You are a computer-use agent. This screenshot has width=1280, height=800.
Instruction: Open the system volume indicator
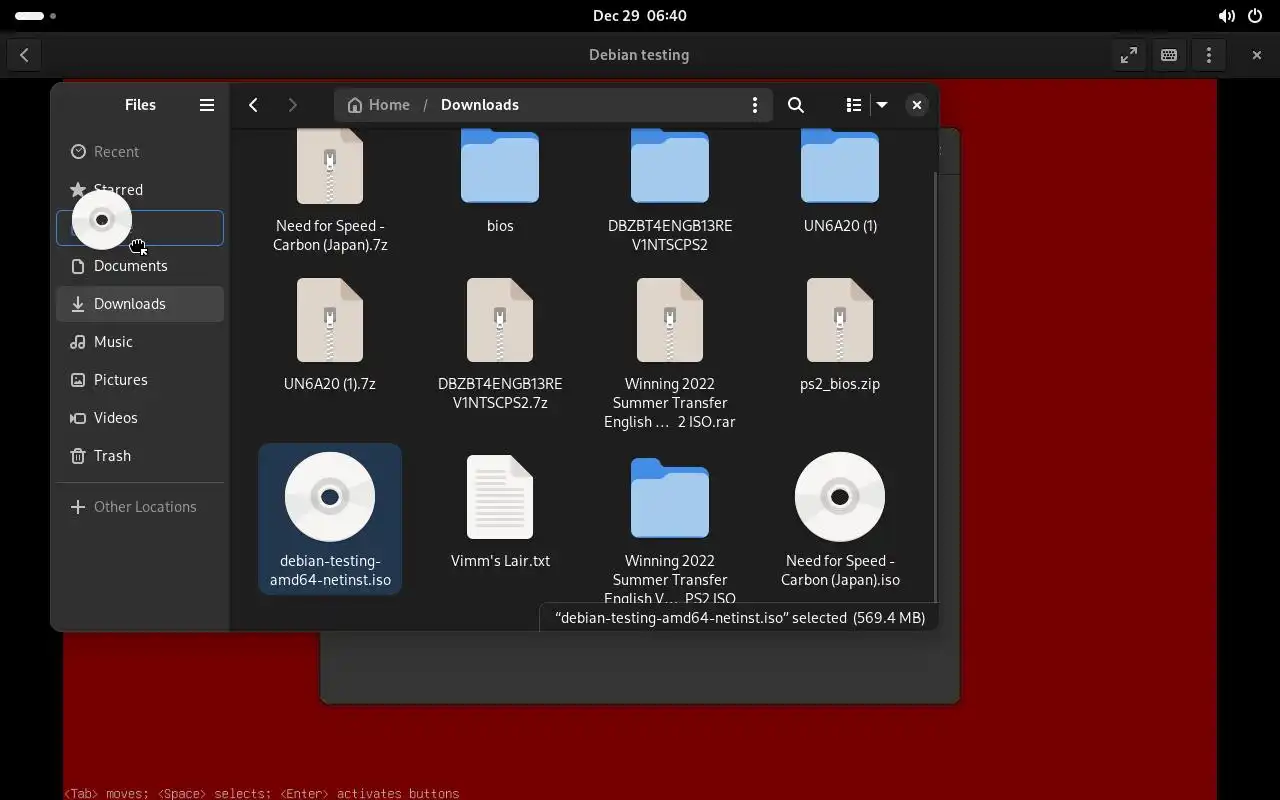[1226, 16]
